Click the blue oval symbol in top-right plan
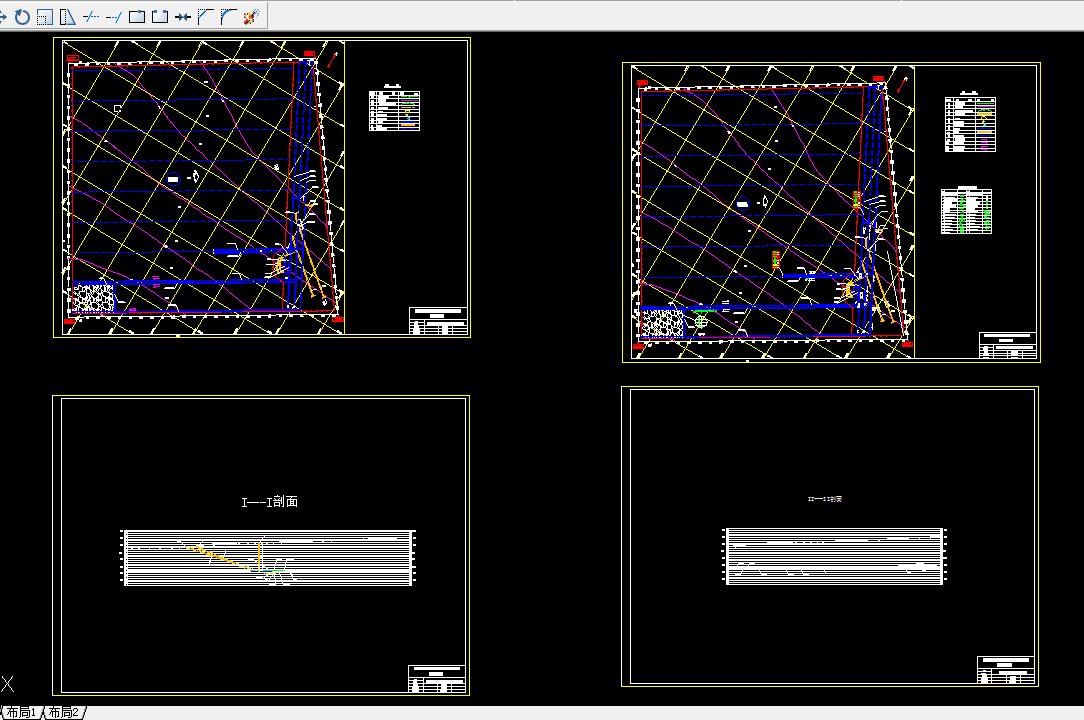The height and width of the screenshot is (720, 1084). pos(742,204)
